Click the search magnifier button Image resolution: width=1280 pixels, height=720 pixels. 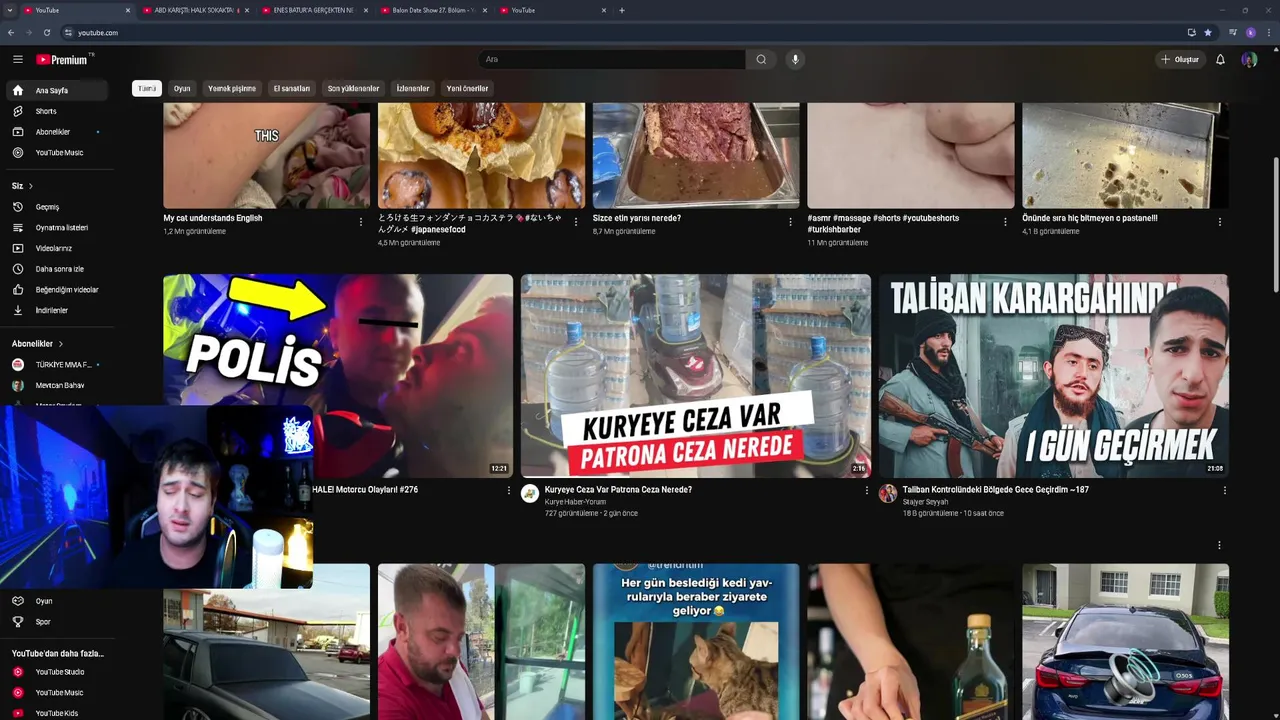pos(761,59)
